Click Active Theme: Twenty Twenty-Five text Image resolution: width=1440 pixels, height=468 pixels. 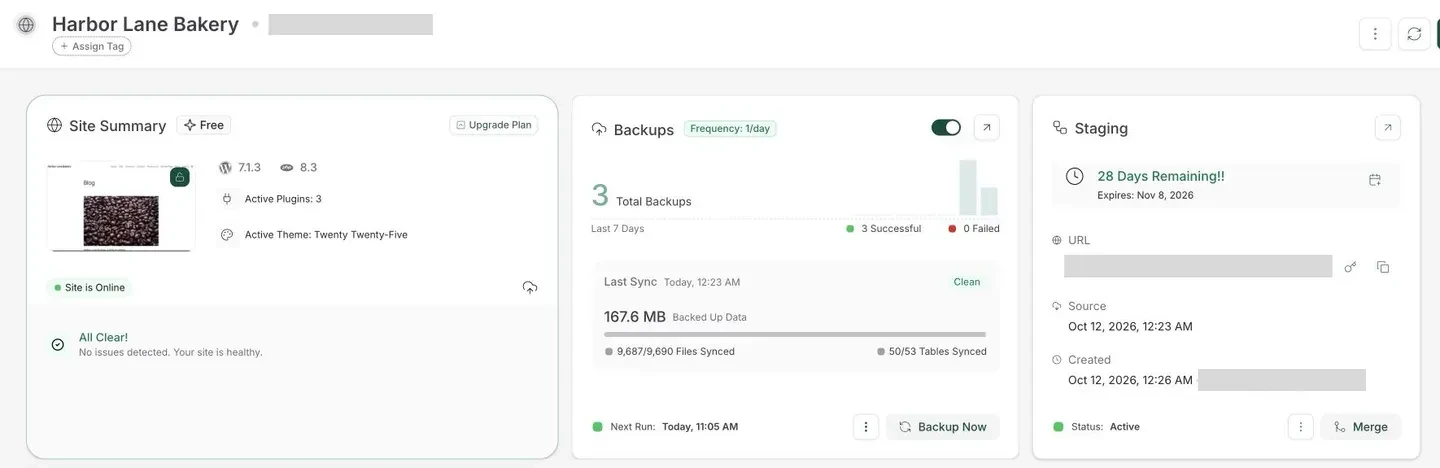[326, 235]
